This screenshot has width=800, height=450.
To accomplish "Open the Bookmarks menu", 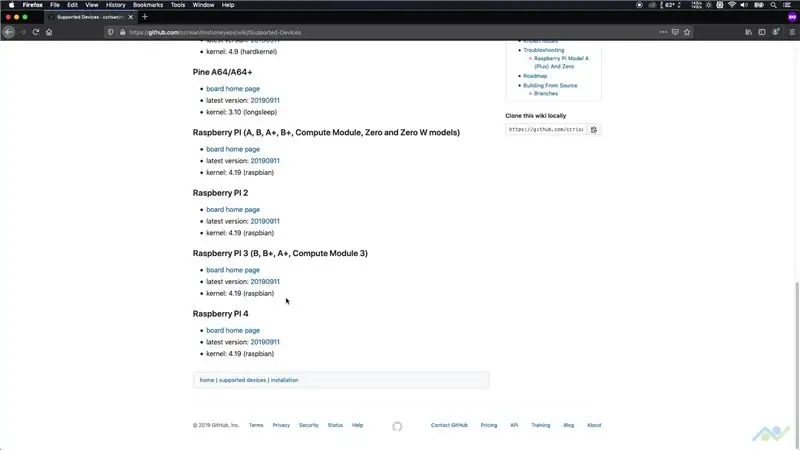I will click(148, 5).
